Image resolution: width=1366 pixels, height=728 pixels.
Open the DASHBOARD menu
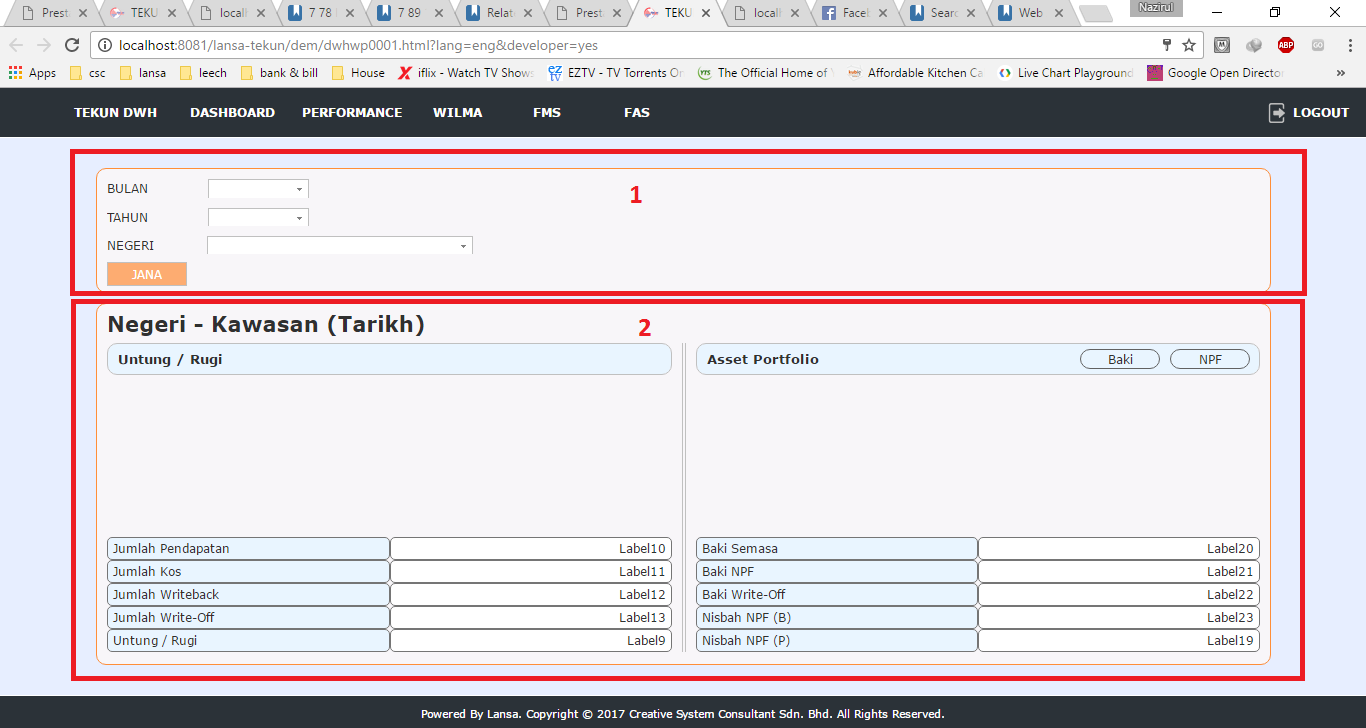pos(232,113)
